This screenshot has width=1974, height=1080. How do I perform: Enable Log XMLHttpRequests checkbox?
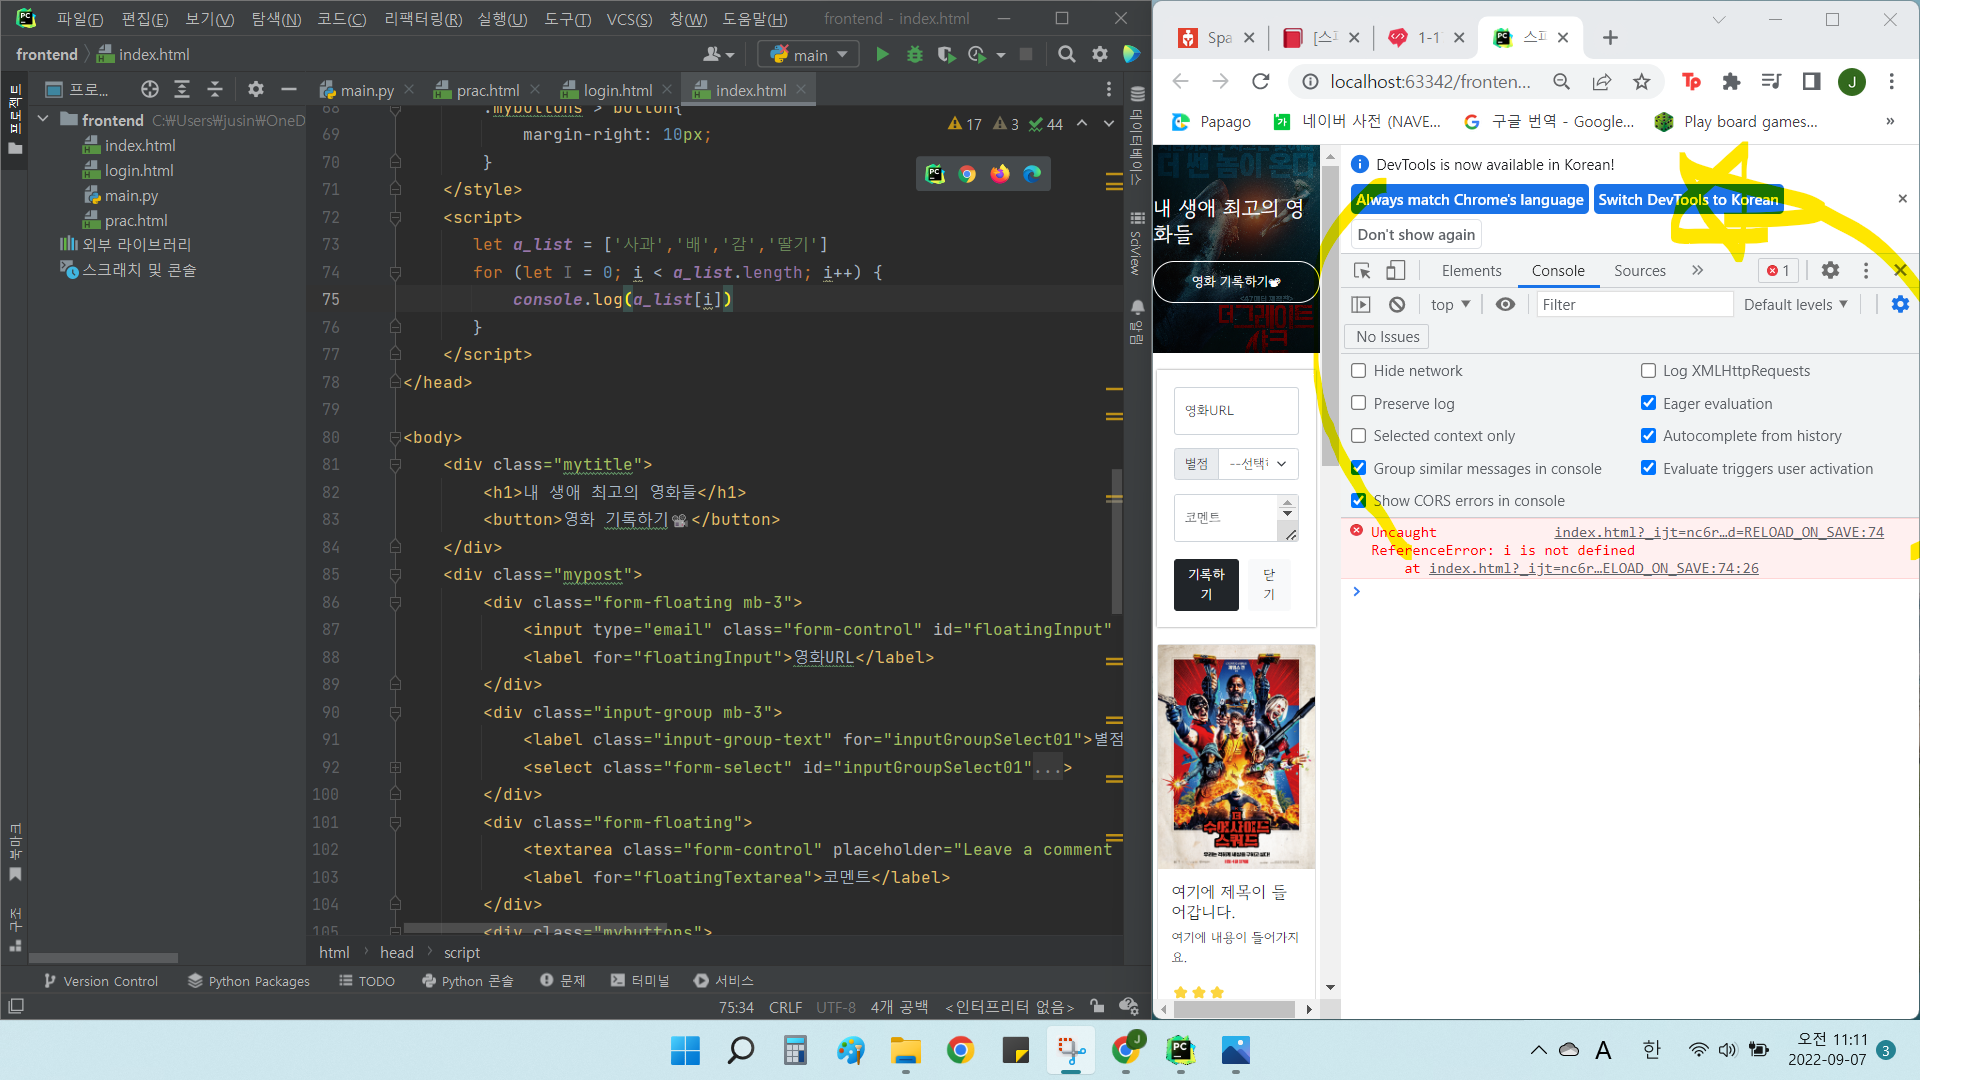(1648, 371)
